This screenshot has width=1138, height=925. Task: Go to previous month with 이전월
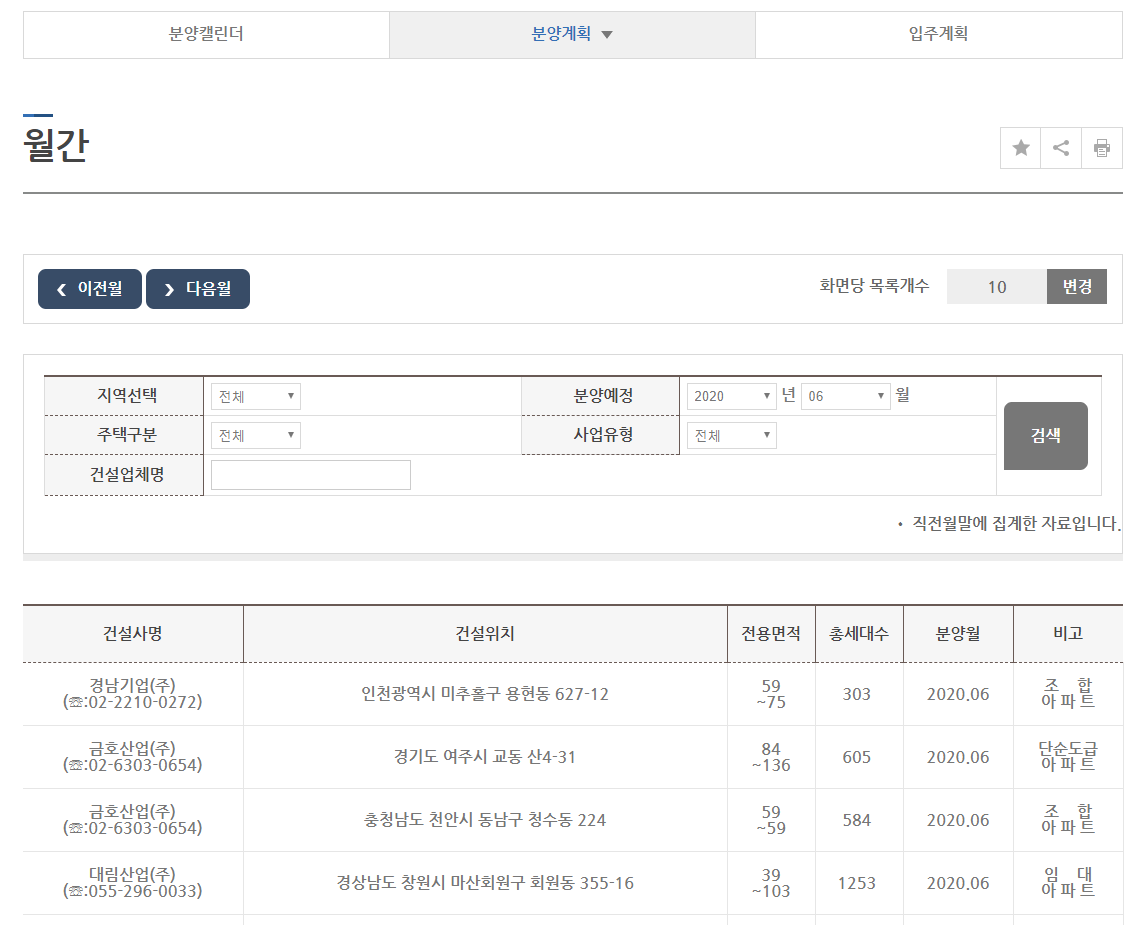click(x=90, y=289)
